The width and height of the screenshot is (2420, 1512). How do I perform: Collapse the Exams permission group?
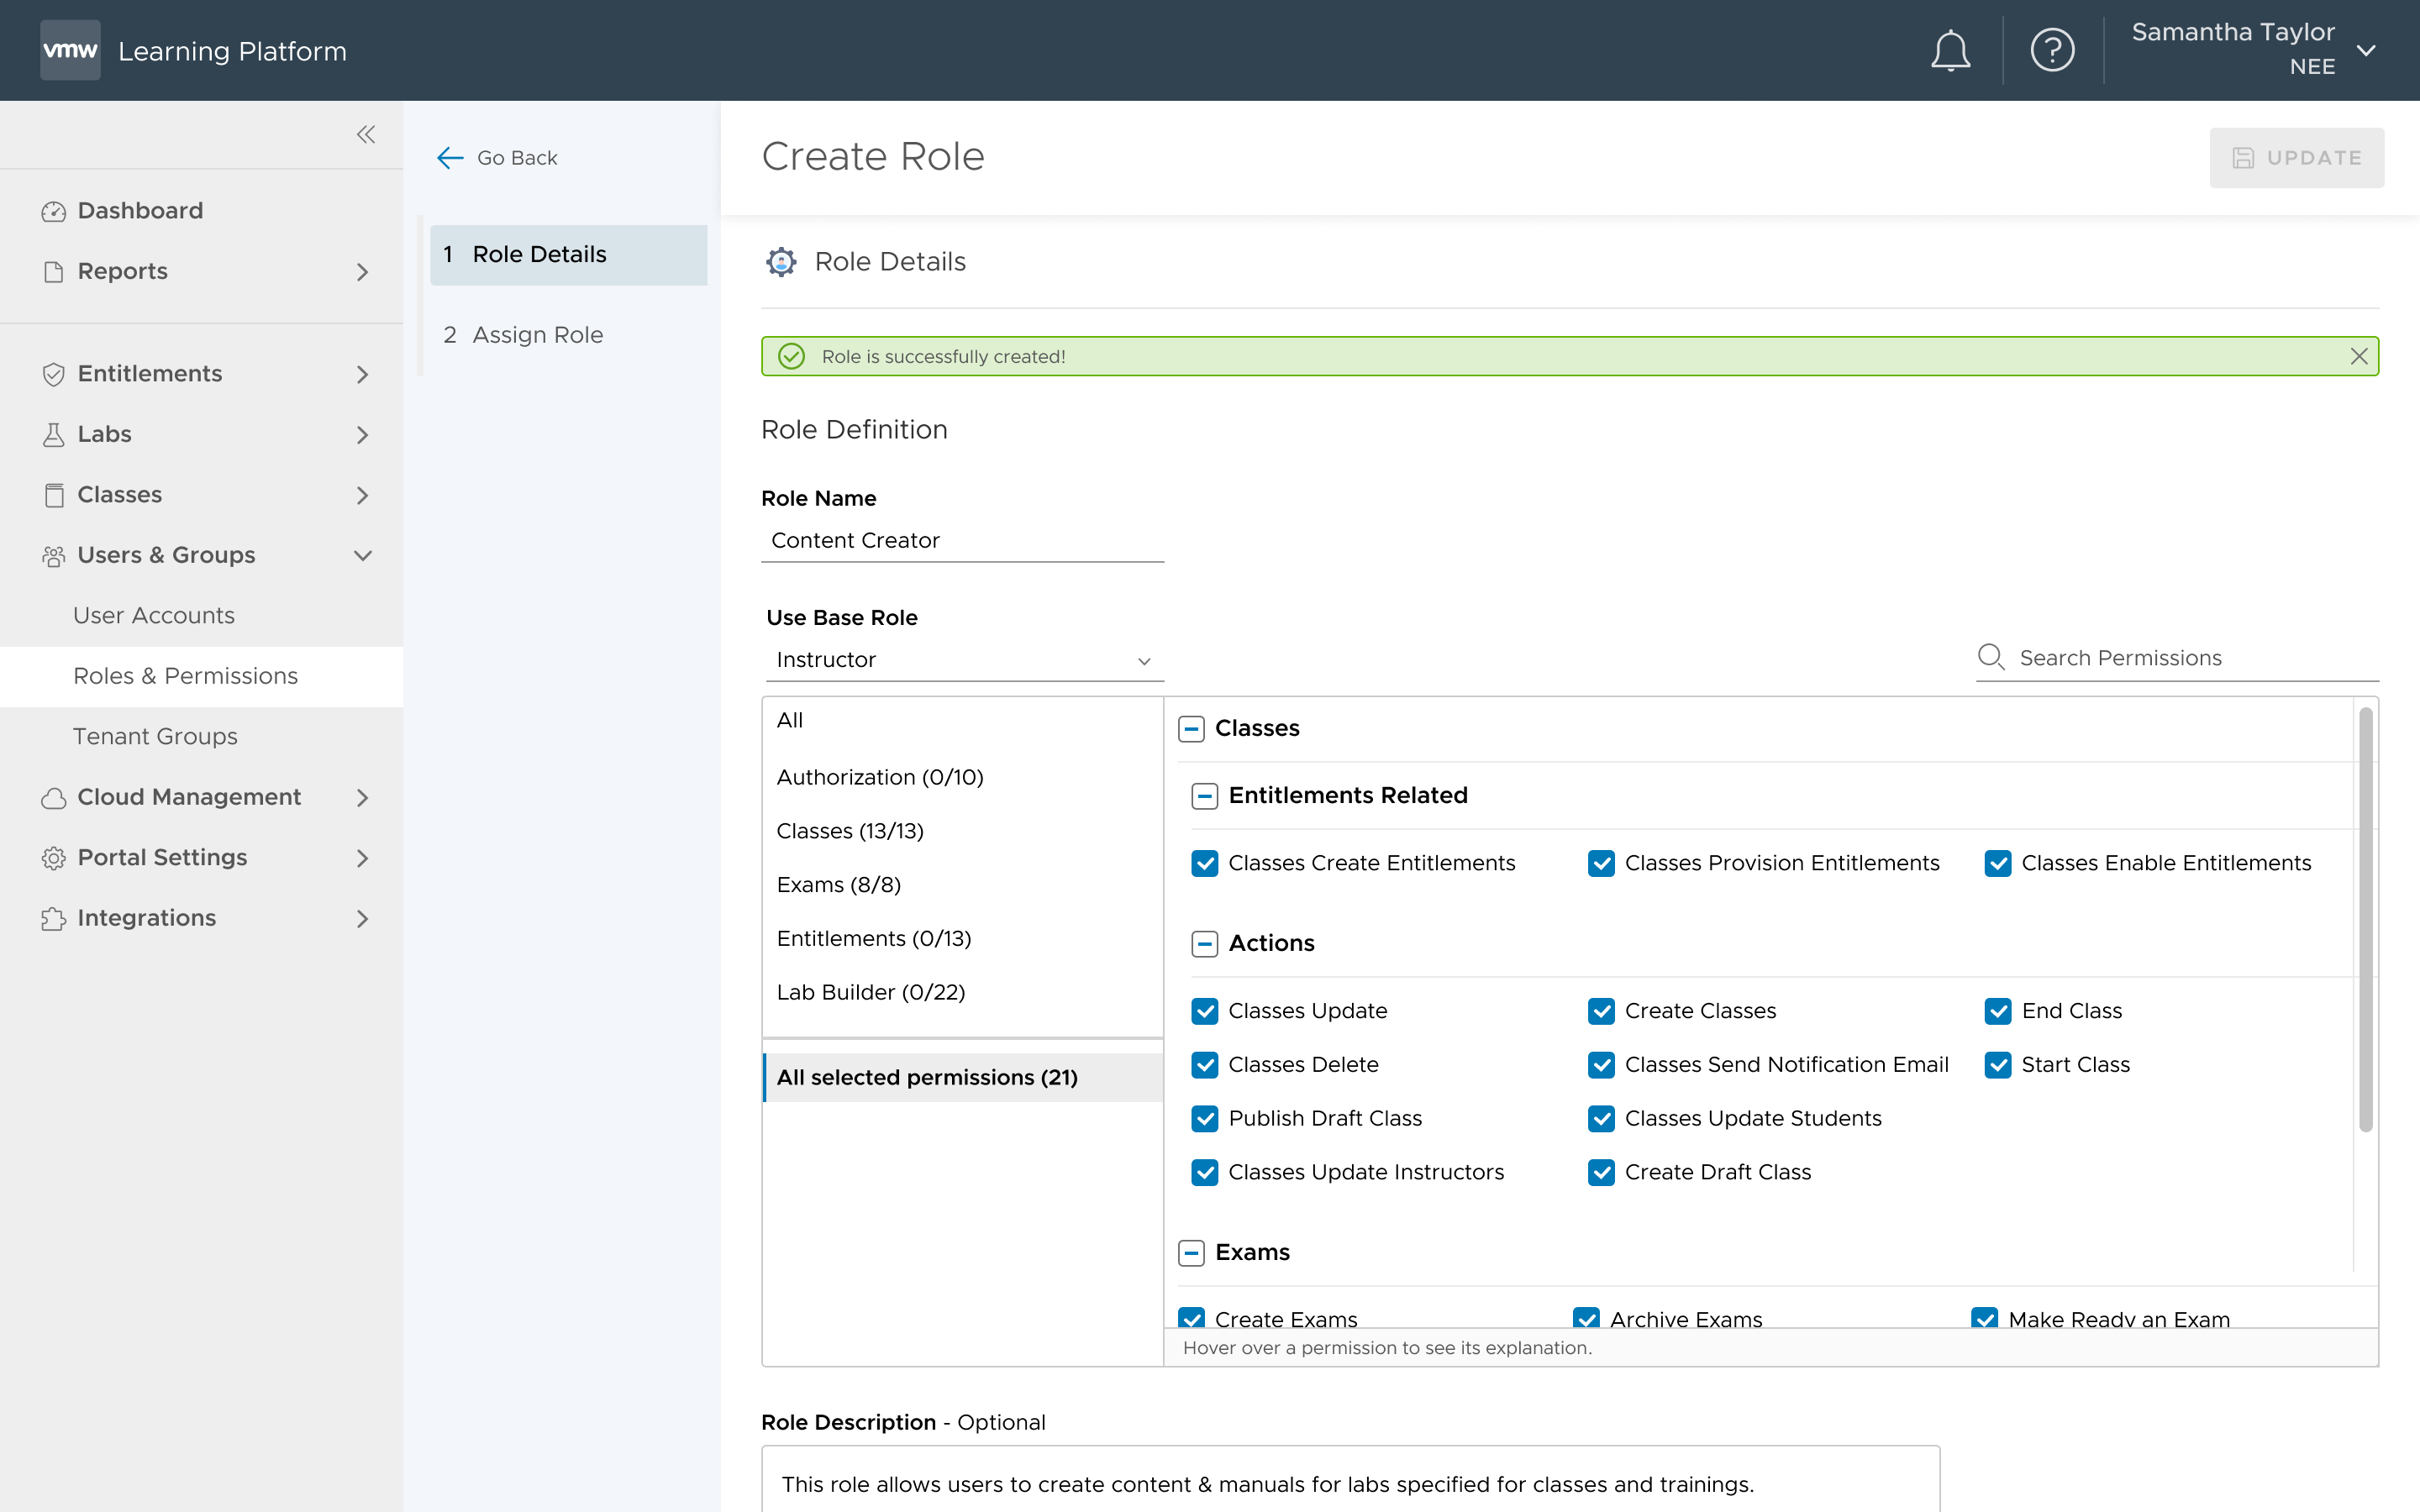(1192, 1252)
